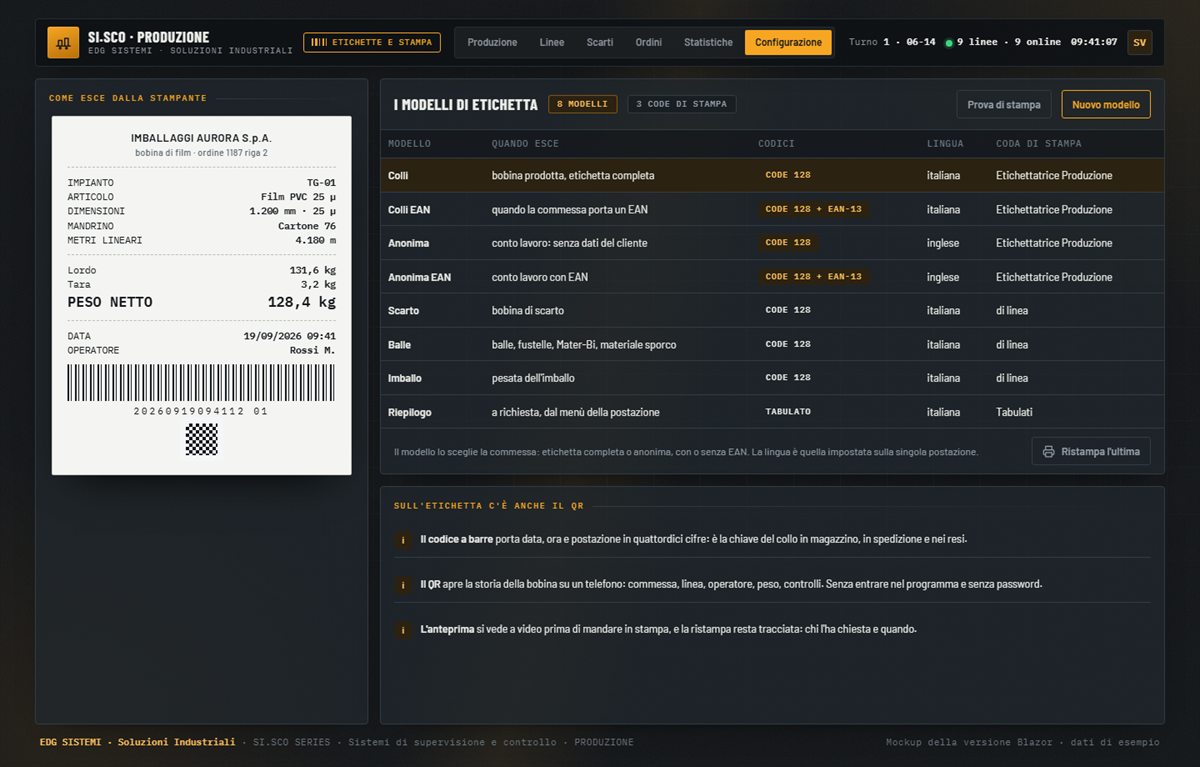
Task: Select the Colli EAN model row
Action: [x=772, y=209]
